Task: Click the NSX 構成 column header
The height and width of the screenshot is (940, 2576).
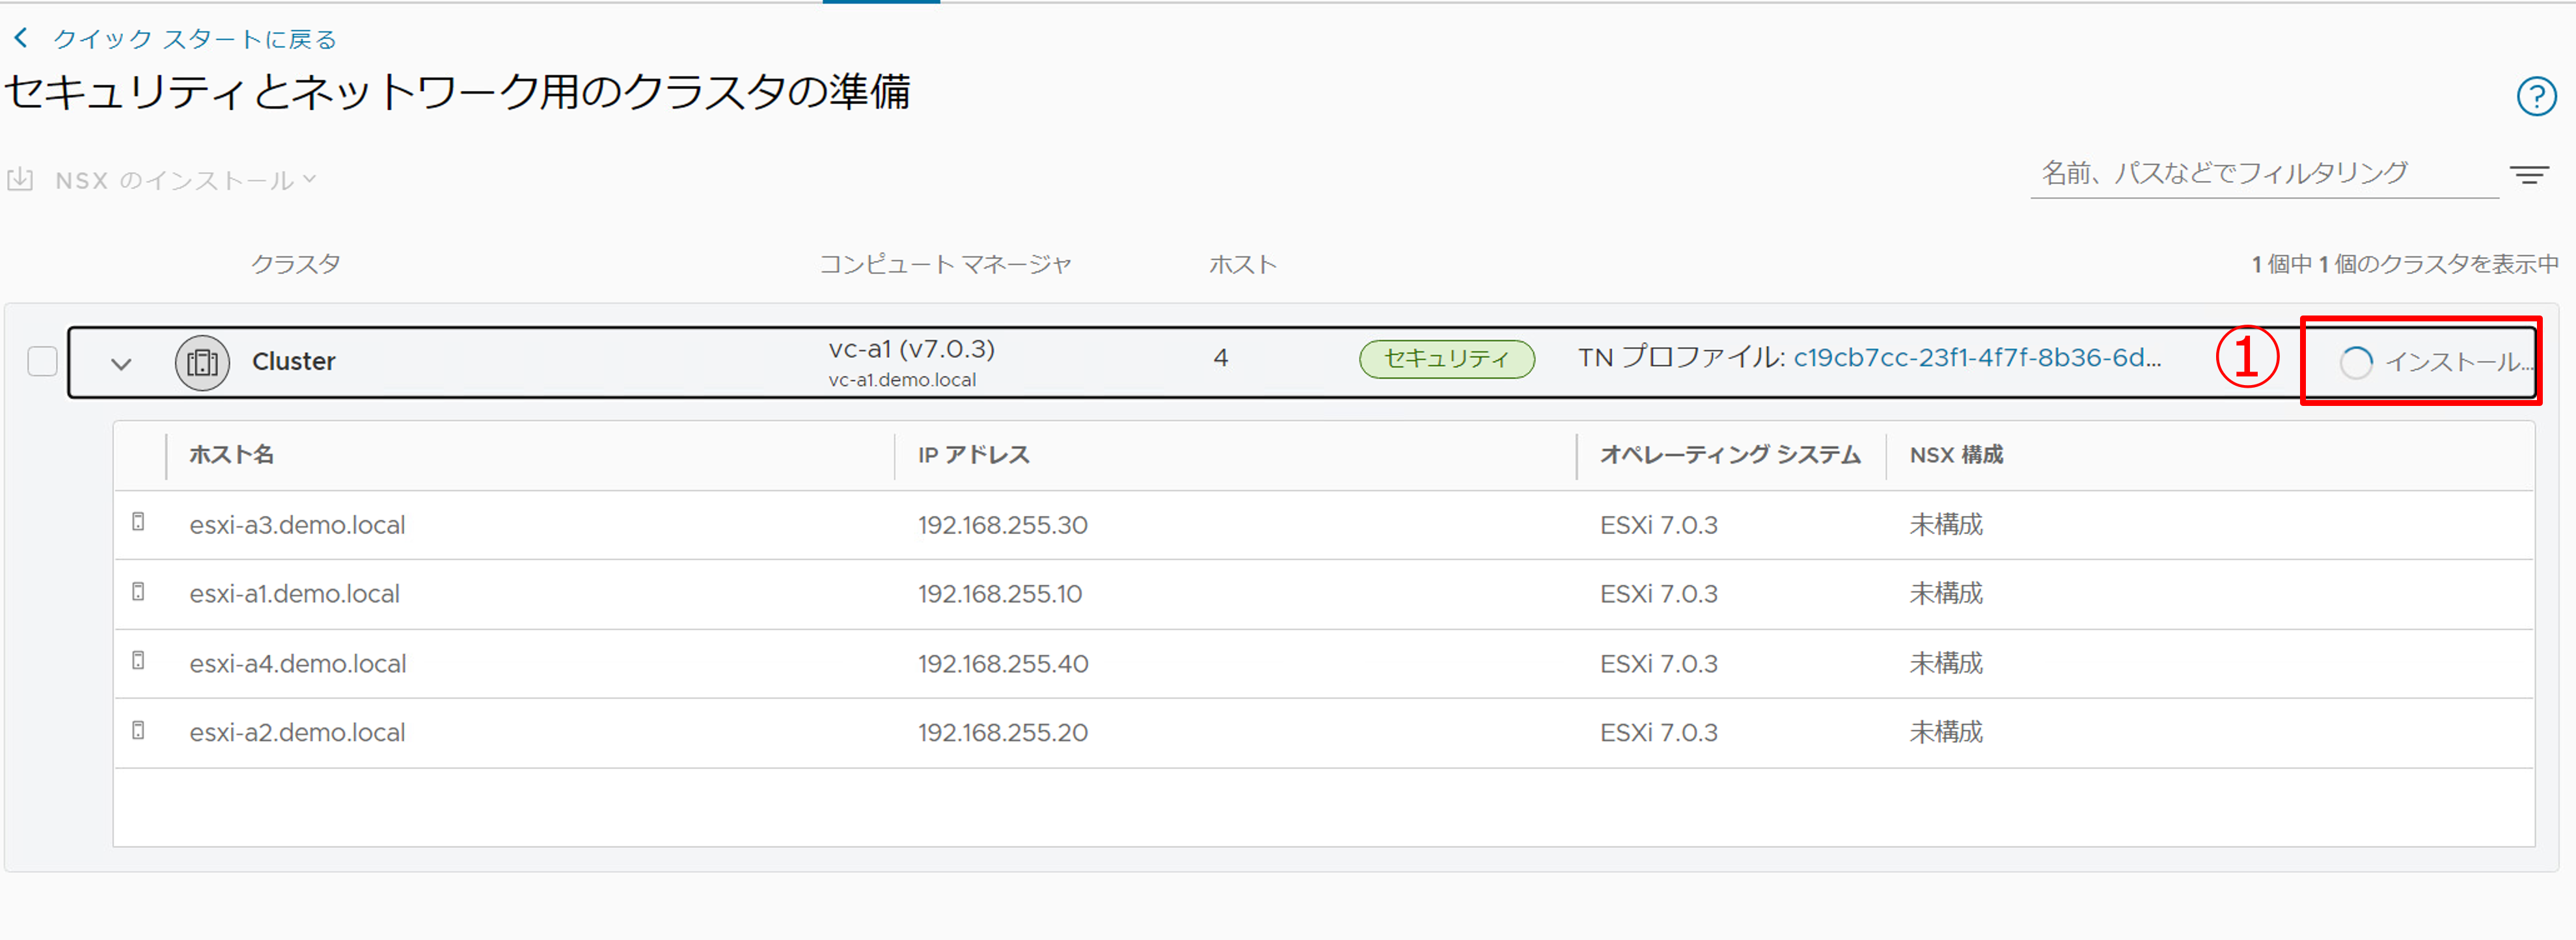Action: [1956, 455]
